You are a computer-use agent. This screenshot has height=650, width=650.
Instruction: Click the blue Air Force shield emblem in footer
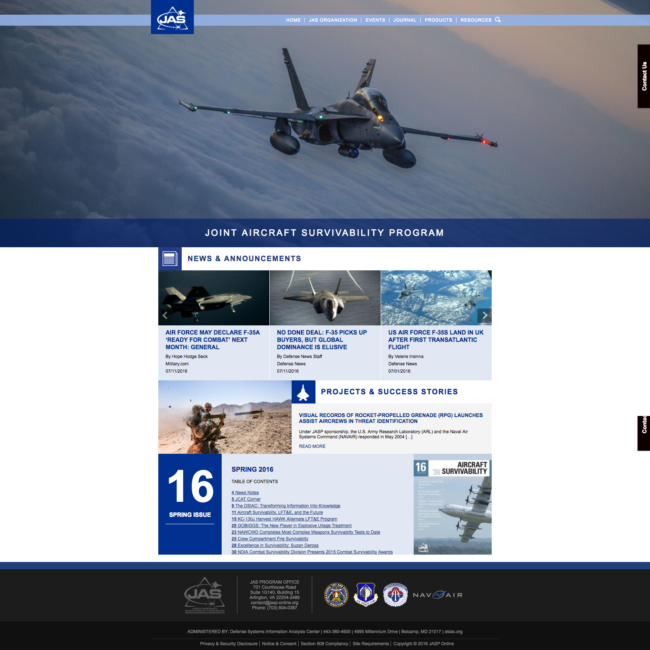point(366,594)
